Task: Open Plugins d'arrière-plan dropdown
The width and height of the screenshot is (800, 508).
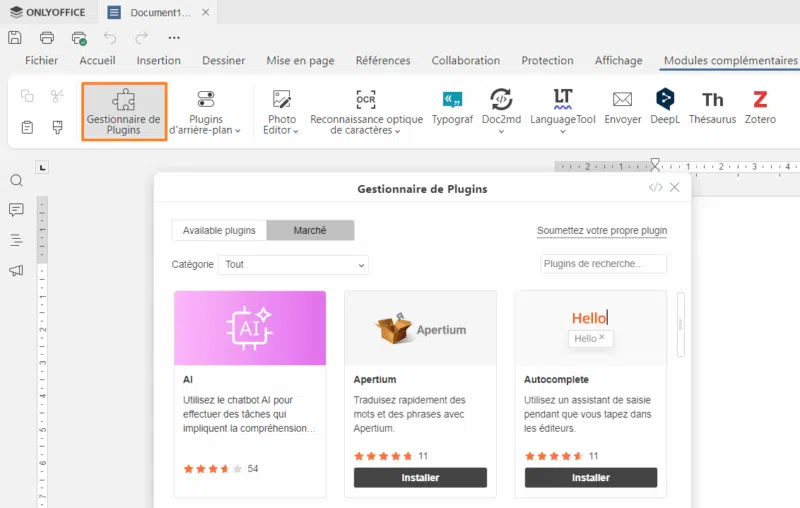Action: tap(205, 111)
